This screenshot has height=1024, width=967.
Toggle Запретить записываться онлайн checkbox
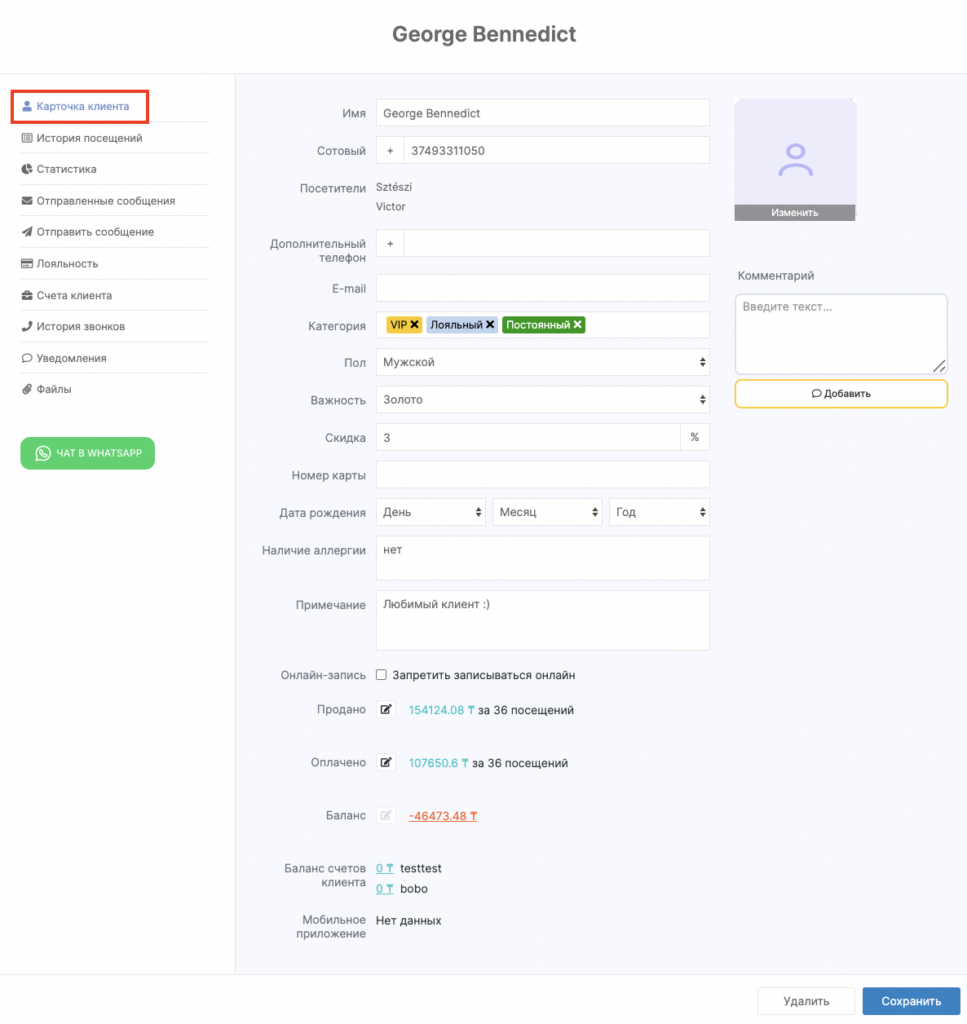tap(381, 675)
